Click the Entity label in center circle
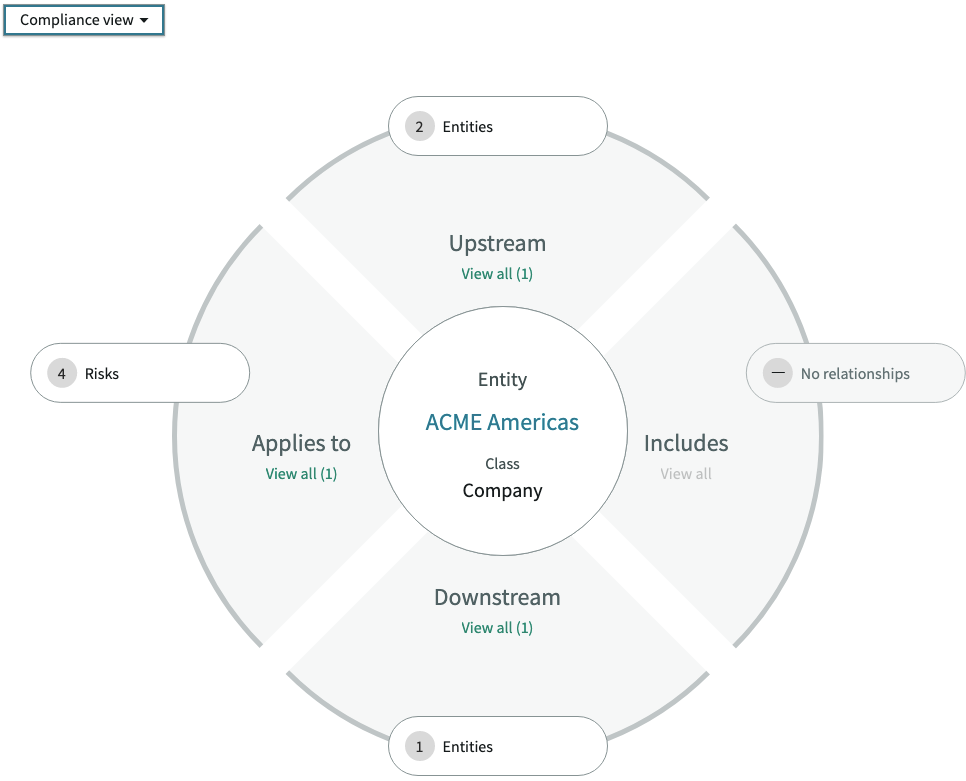The image size is (966, 781). click(x=502, y=379)
